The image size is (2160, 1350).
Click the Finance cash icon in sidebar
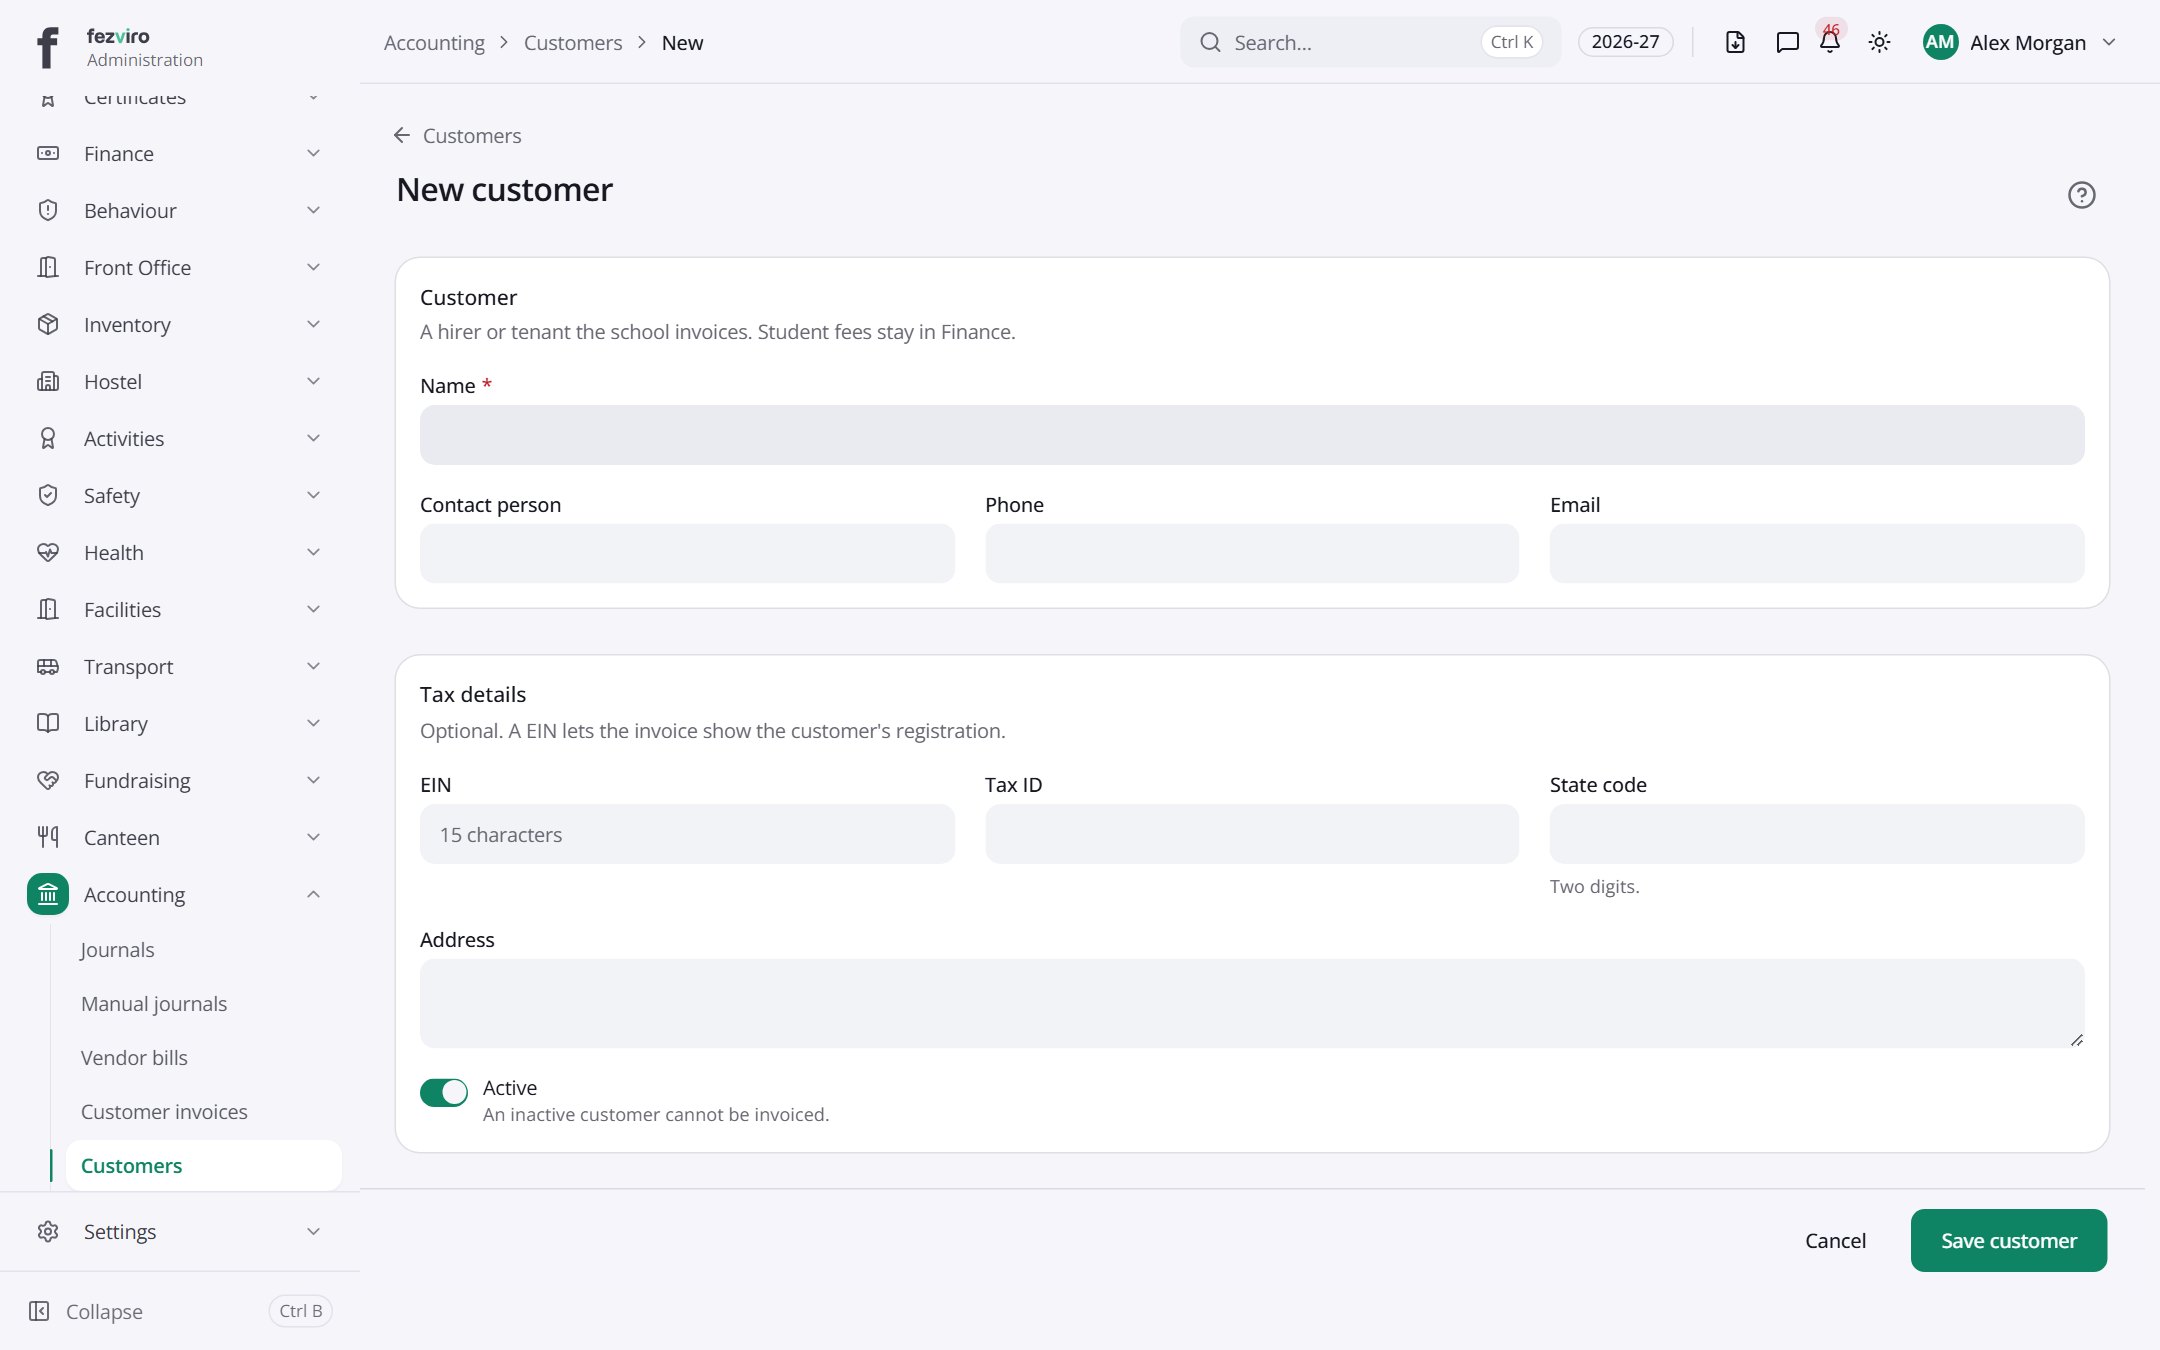point(48,153)
